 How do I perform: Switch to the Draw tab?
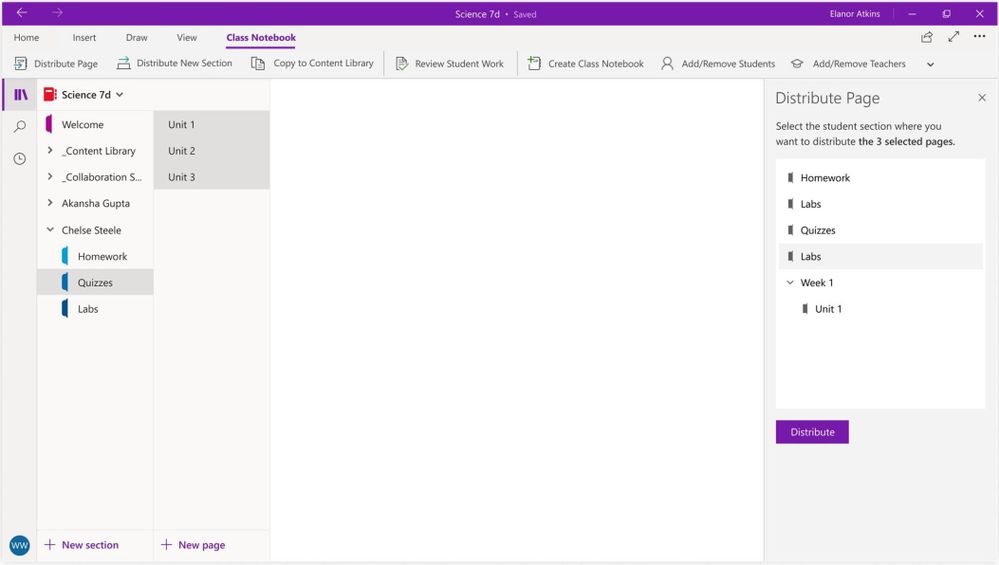coord(136,38)
